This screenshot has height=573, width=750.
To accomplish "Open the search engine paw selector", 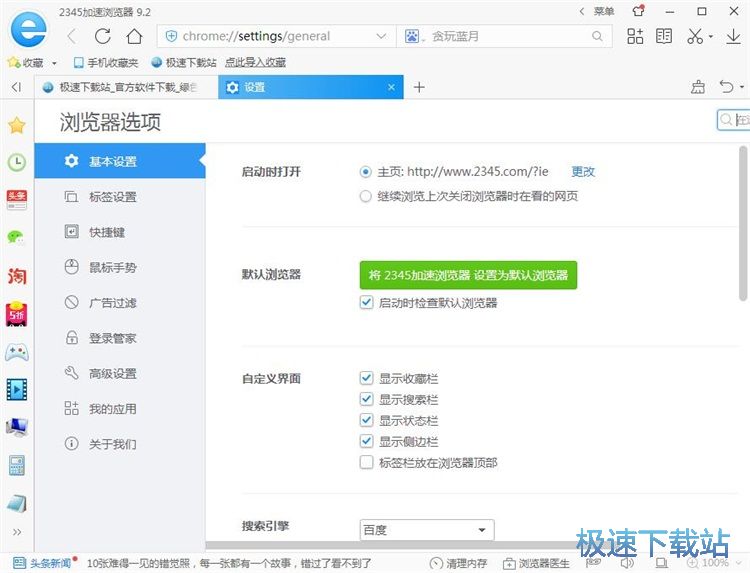I will (414, 36).
